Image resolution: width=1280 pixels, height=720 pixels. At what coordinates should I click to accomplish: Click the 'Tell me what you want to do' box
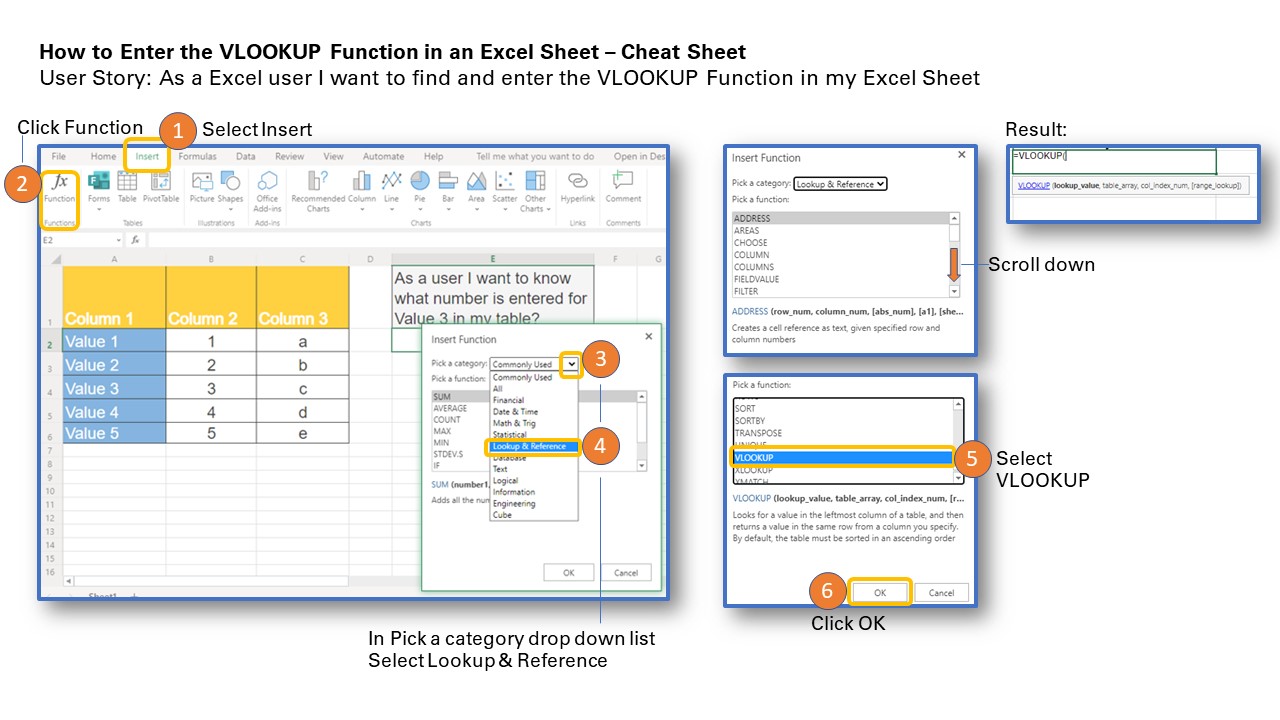click(x=535, y=156)
